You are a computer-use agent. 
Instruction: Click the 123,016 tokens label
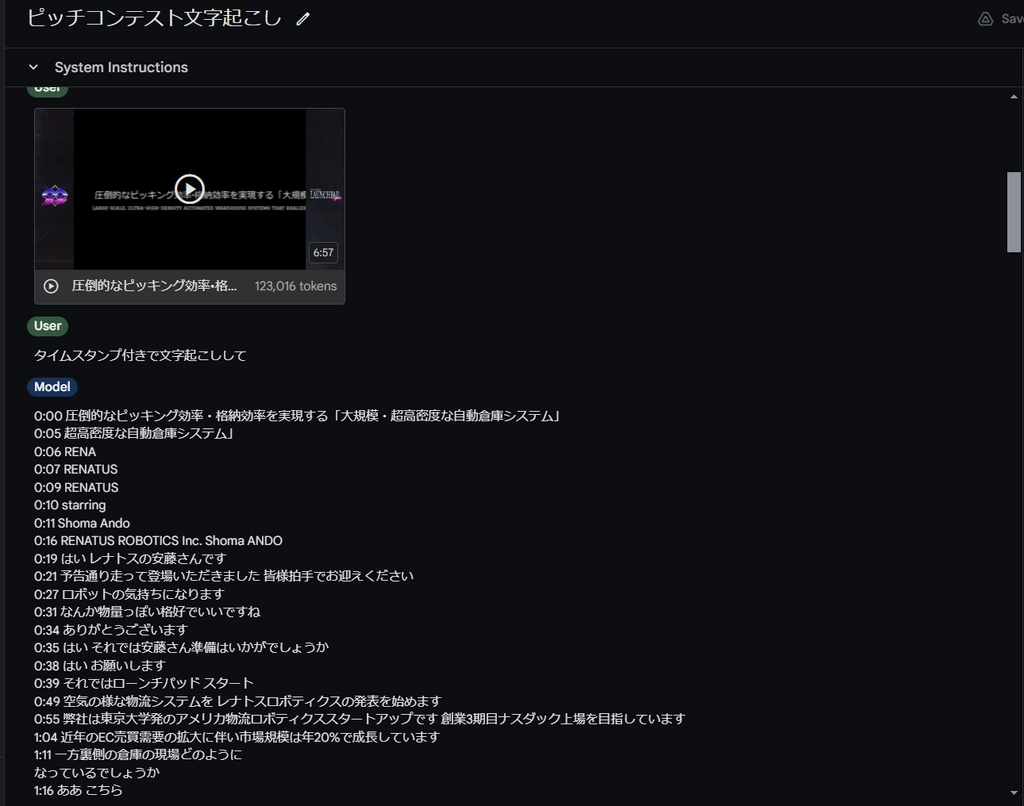click(296, 286)
